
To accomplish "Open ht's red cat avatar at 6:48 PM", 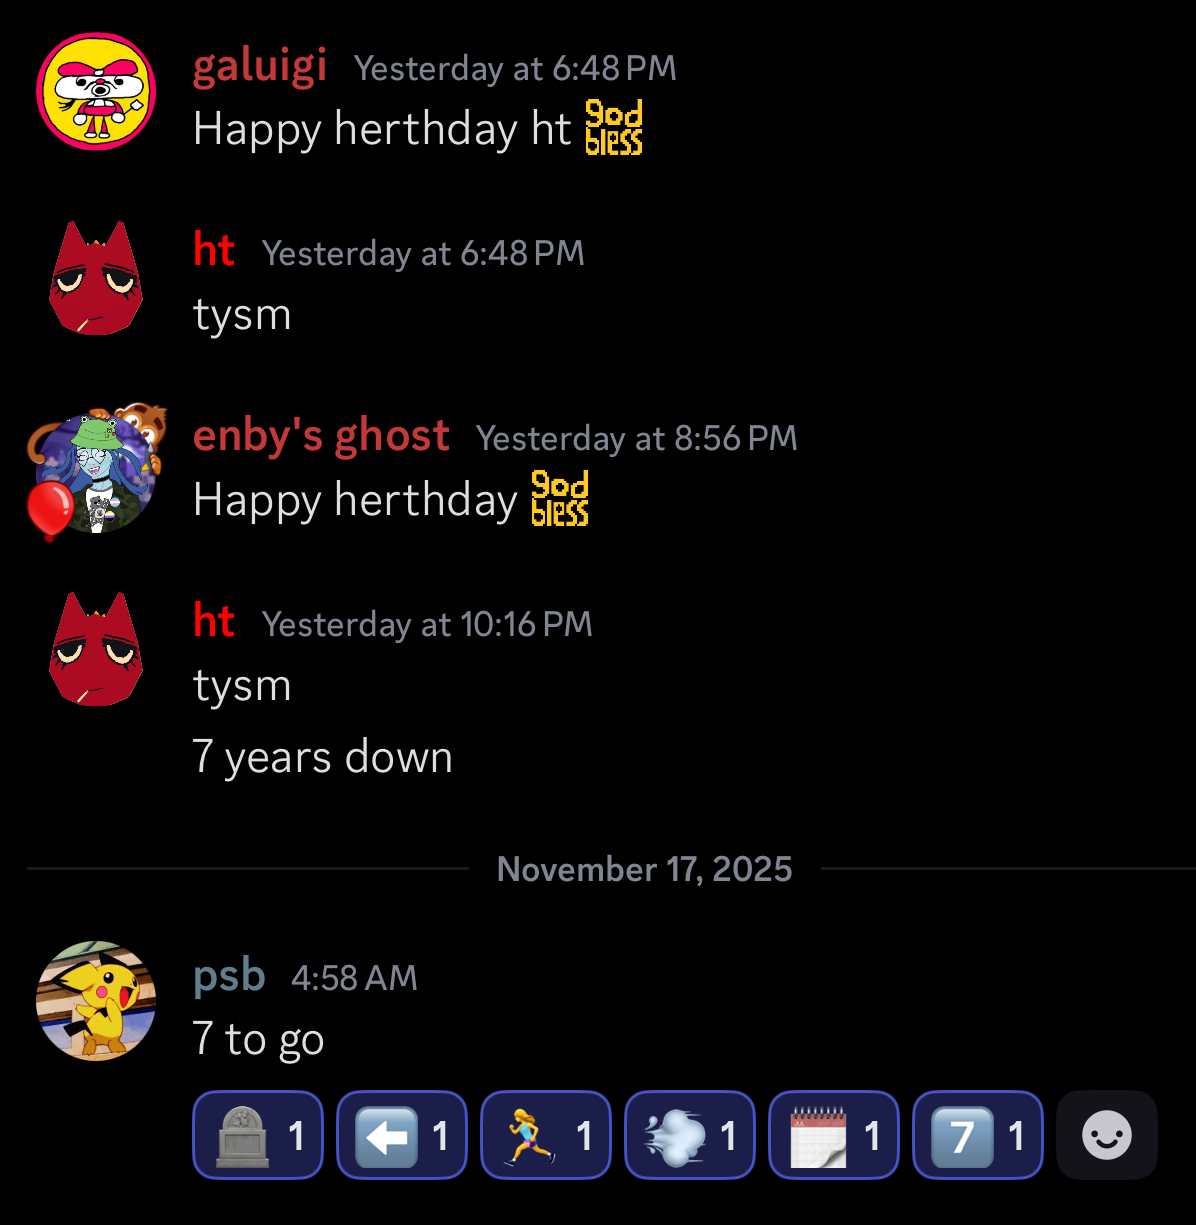I will click(x=96, y=278).
